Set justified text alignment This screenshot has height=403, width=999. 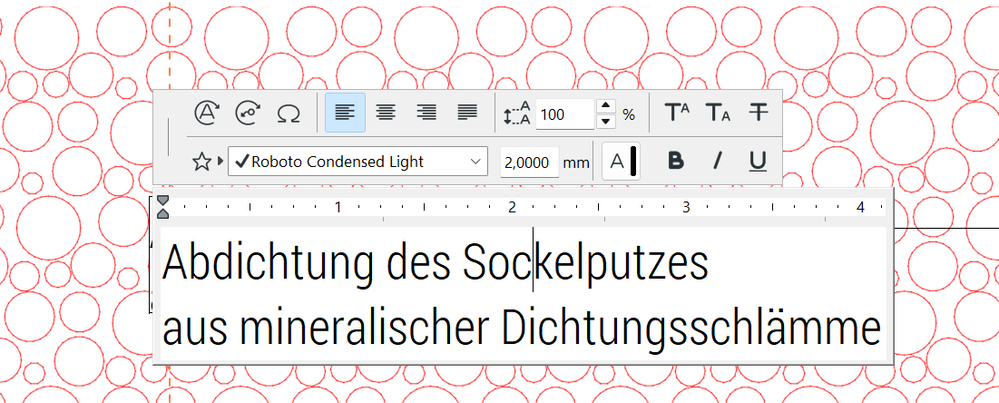[467, 113]
